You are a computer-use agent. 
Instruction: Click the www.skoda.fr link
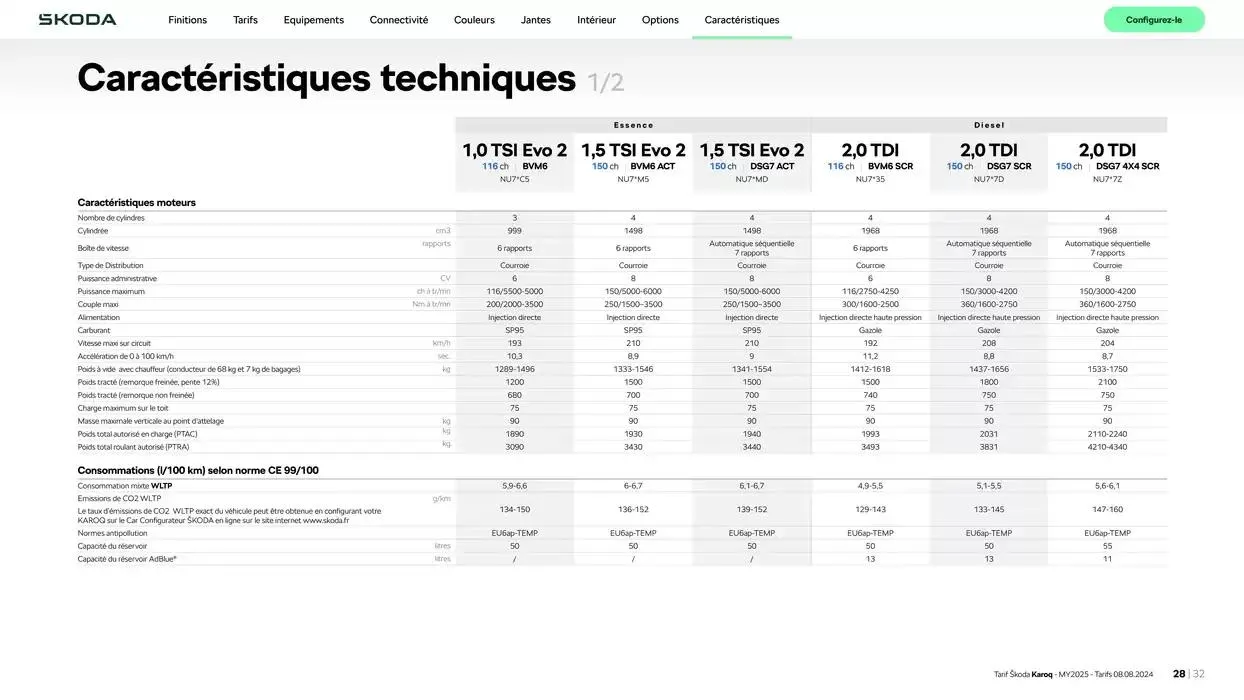click(x=330, y=518)
